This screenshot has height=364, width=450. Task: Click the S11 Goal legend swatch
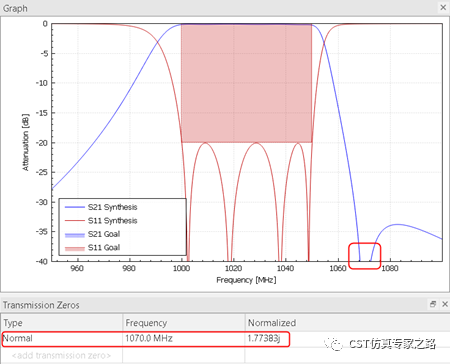75,248
